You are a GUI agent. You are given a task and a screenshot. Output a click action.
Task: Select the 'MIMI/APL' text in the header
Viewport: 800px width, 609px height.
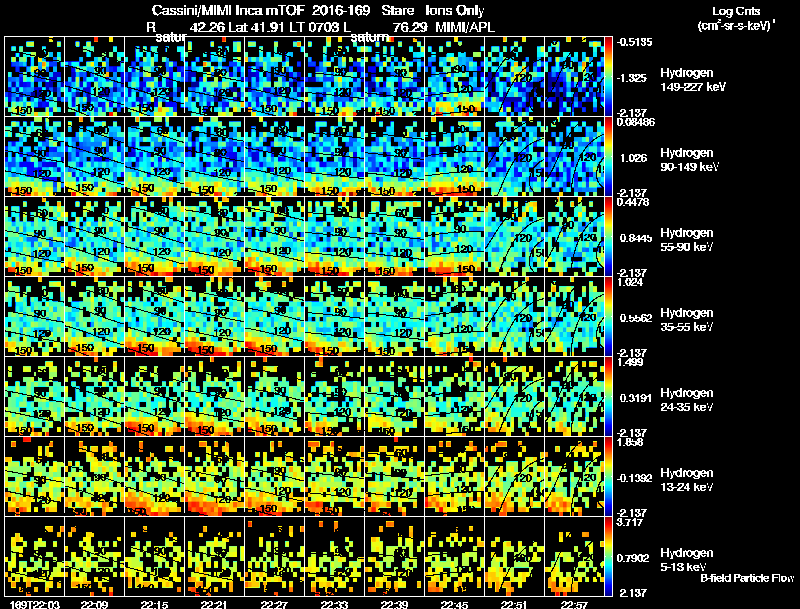click(464, 27)
